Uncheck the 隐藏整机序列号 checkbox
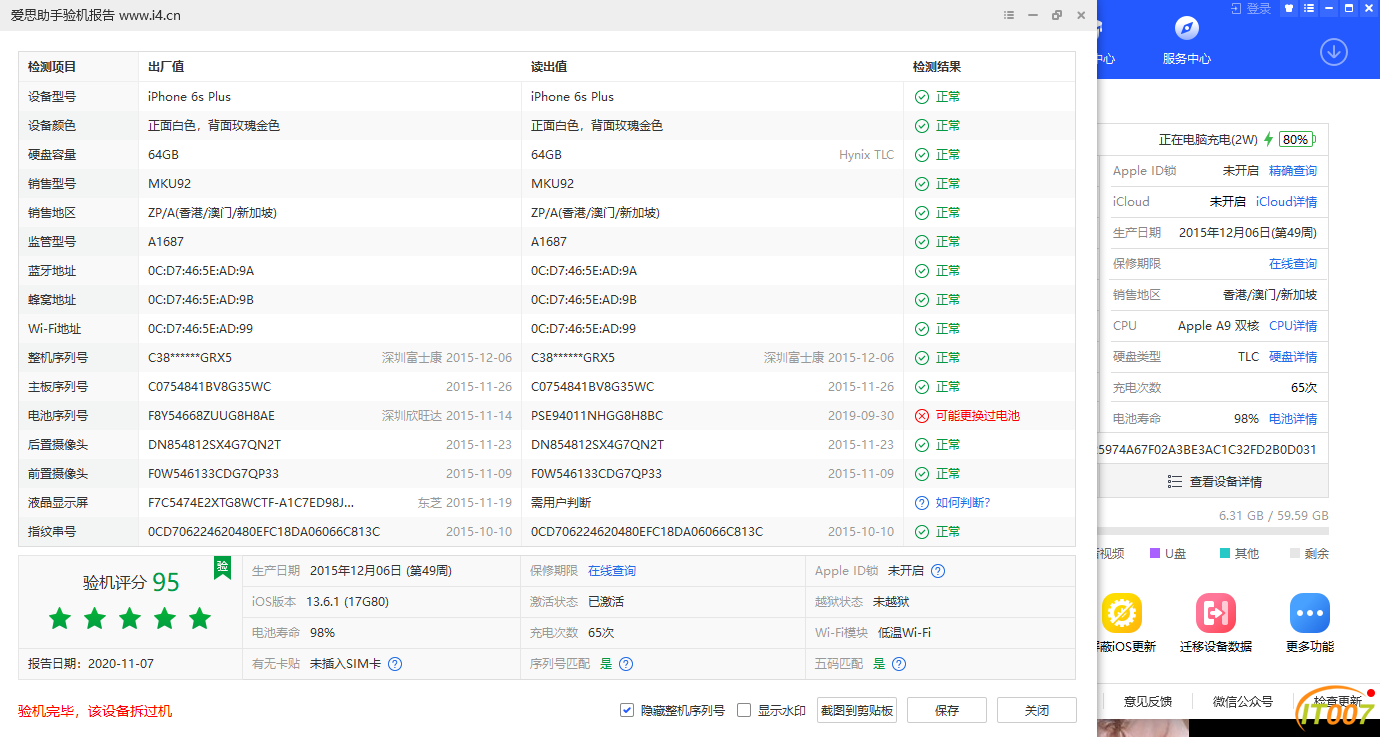Screen dimensions: 1380x737 click(626, 709)
